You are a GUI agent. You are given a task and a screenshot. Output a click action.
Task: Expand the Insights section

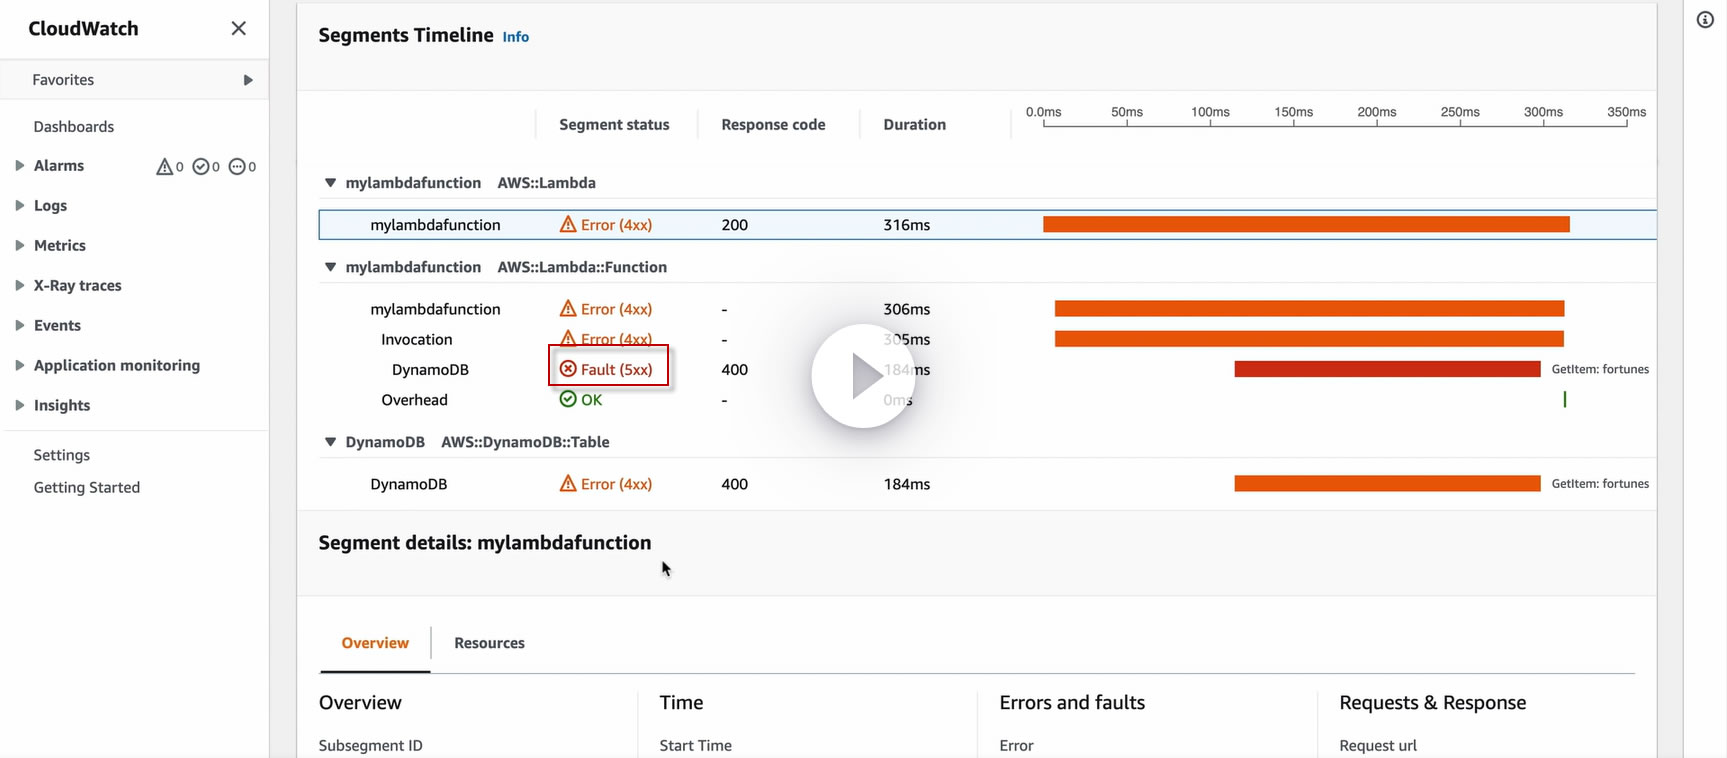[x=19, y=405]
